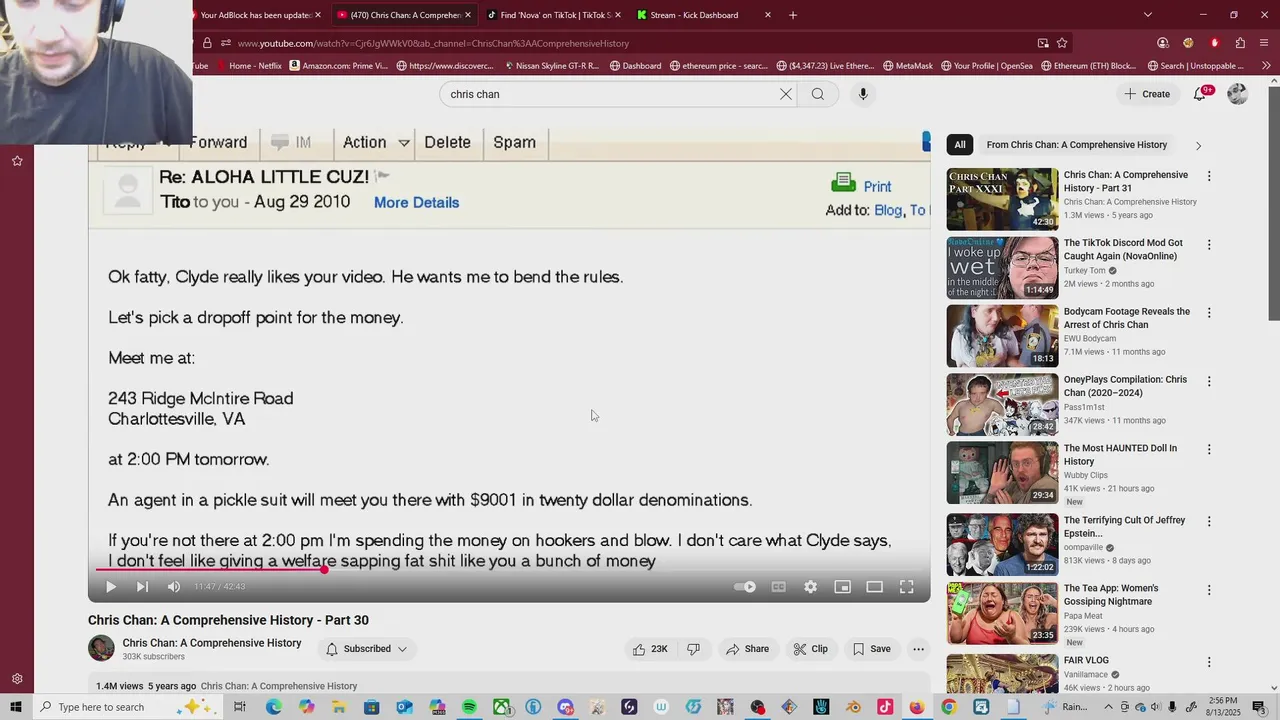The image size is (1280, 720).
Task: Switch to miniplayer mode
Action: point(842,587)
